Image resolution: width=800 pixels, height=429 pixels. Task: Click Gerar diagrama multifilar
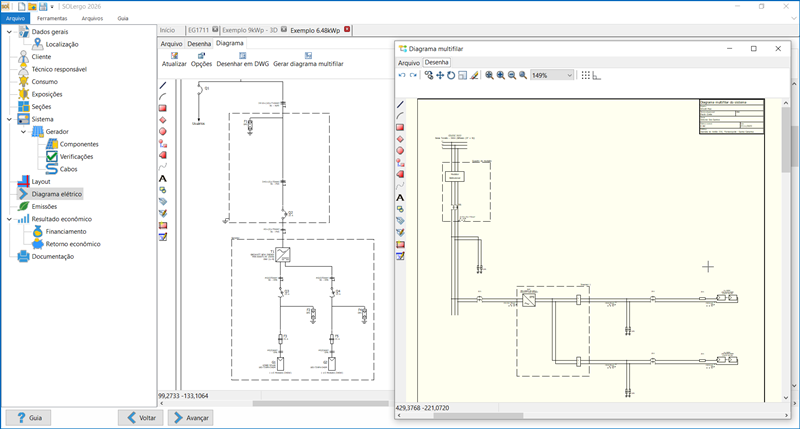pos(308,55)
